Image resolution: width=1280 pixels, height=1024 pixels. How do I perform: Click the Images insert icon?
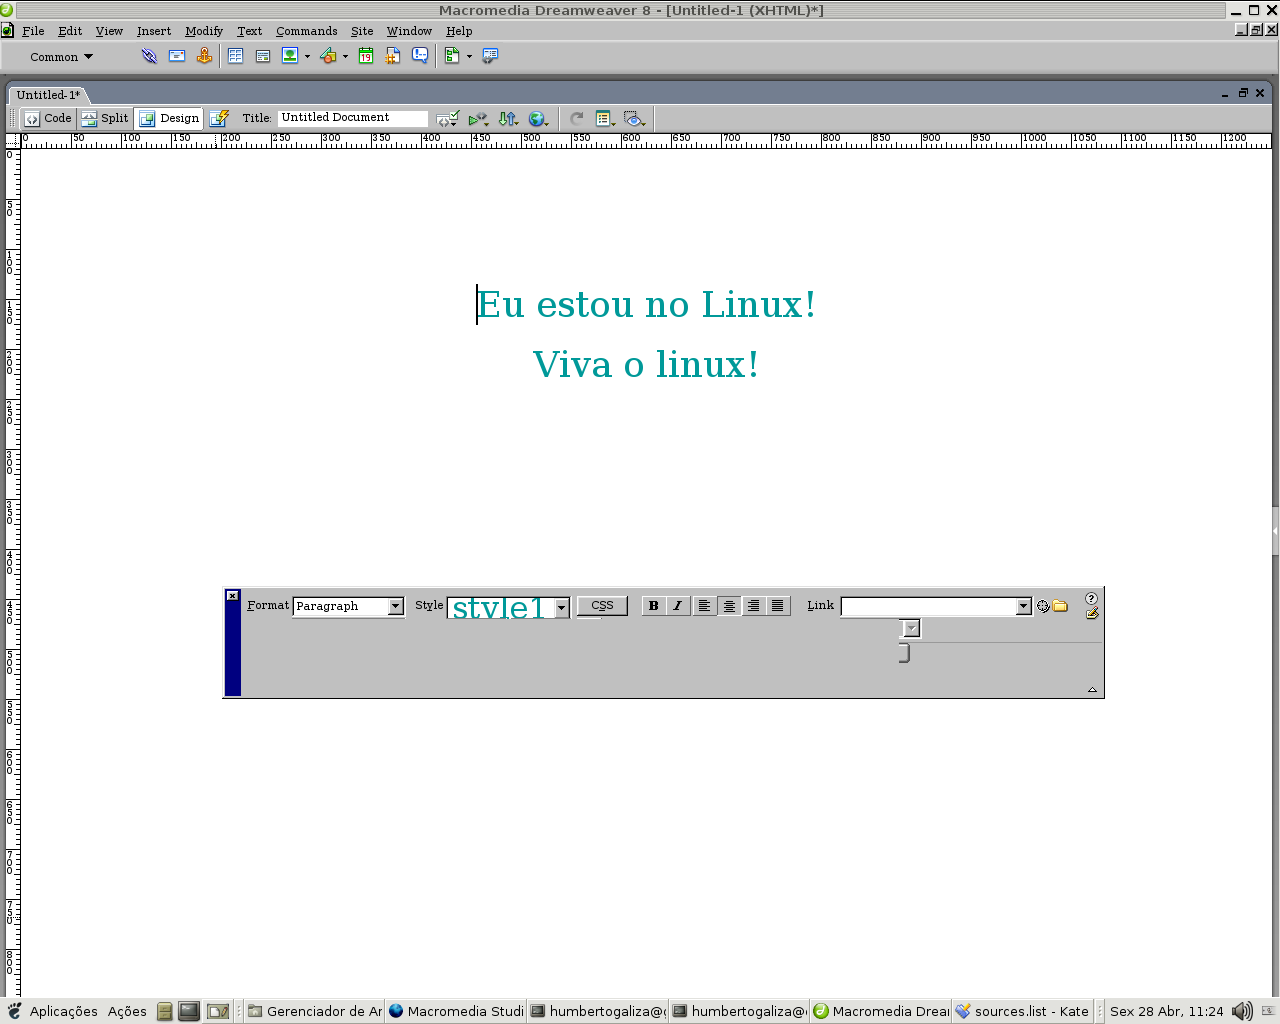coord(290,56)
